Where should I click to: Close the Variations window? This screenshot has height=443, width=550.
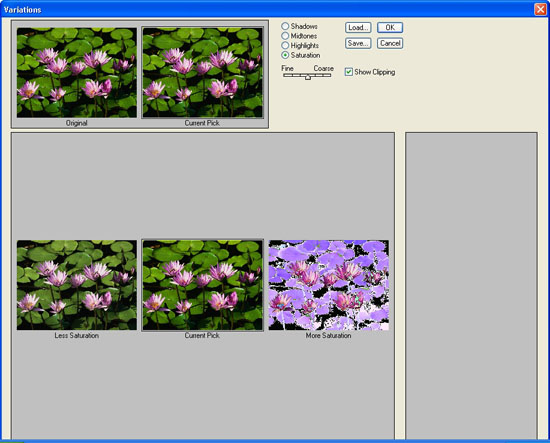[540, 9]
